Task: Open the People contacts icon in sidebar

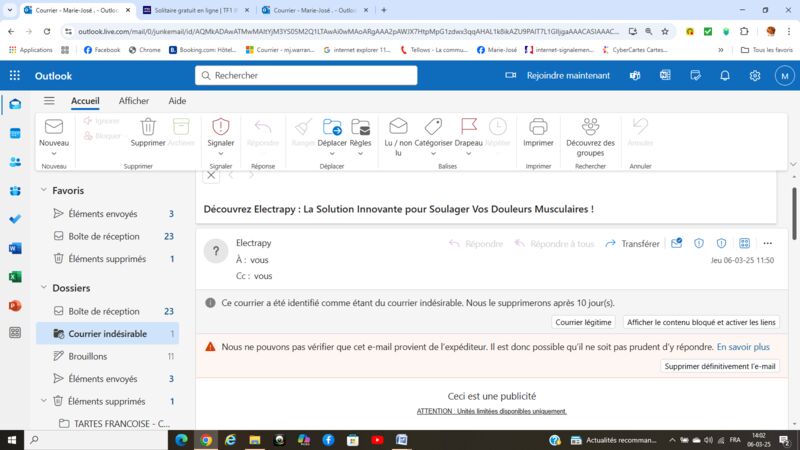Action: [15, 162]
